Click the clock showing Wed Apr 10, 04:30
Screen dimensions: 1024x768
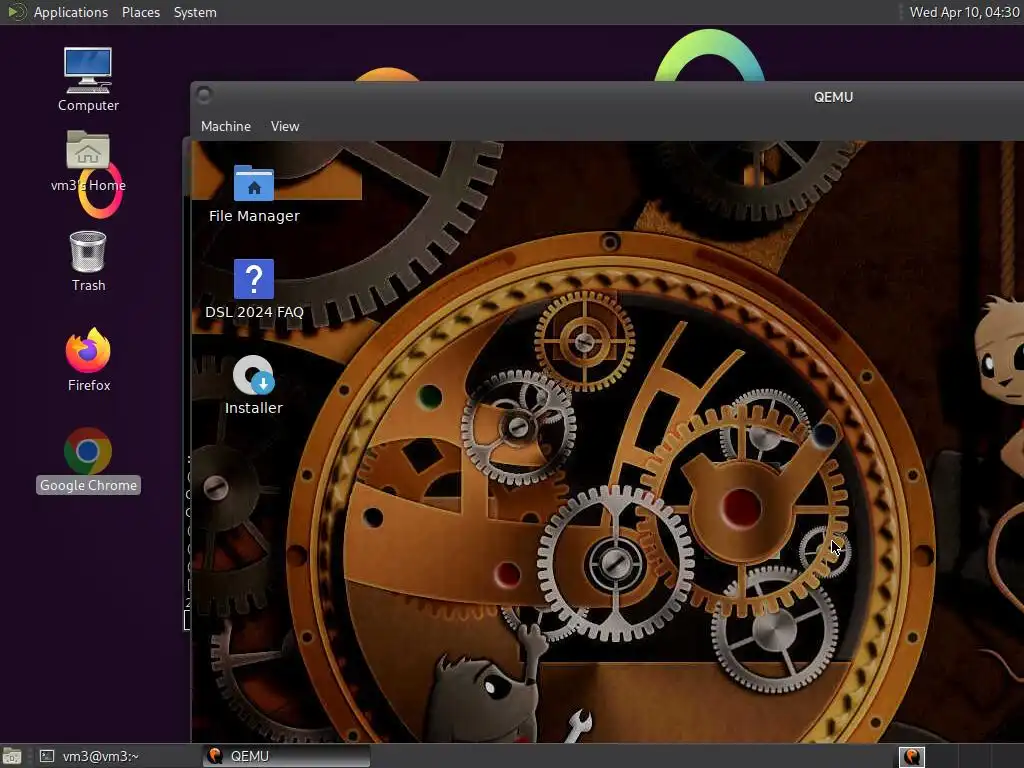pos(965,12)
